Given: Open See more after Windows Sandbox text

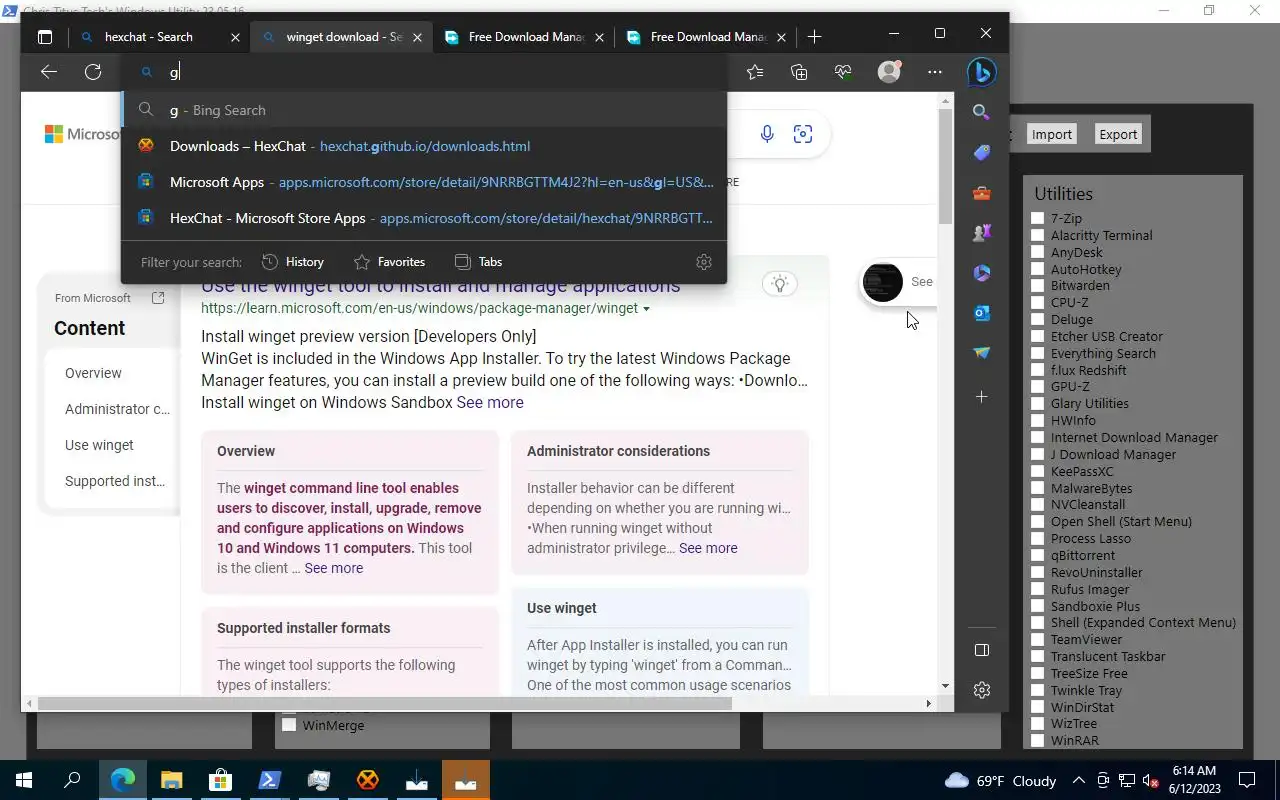Looking at the screenshot, I should pos(490,402).
